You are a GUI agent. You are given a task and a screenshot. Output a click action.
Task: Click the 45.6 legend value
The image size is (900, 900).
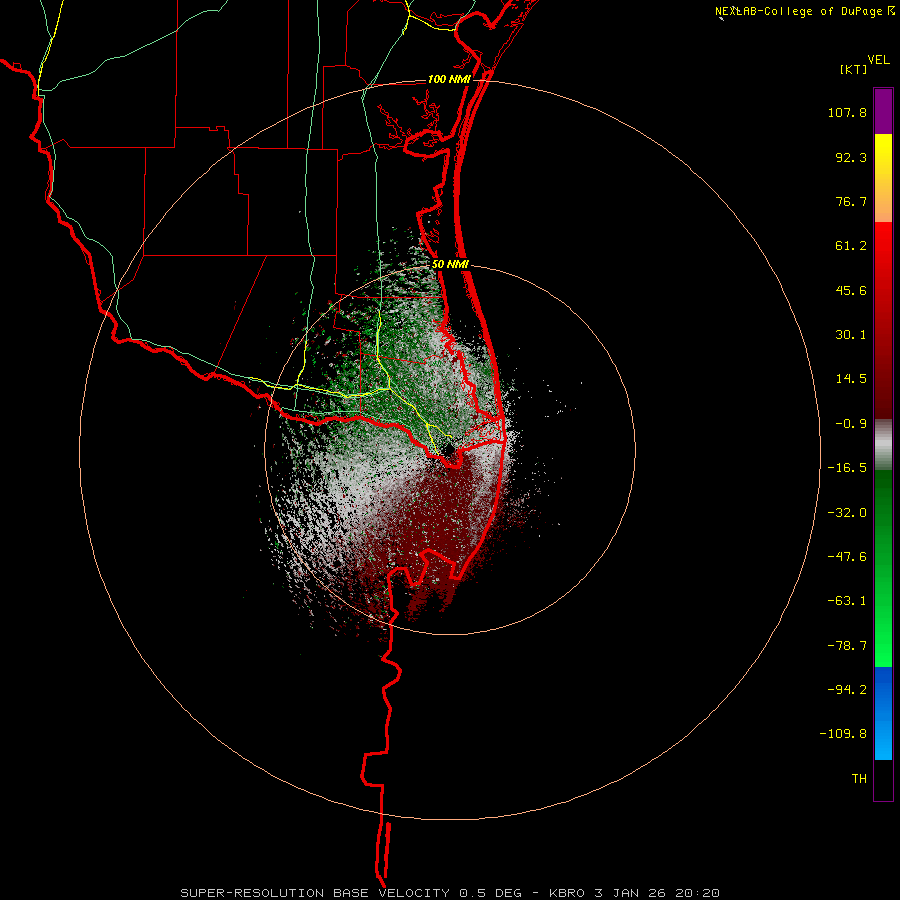pyautogui.click(x=851, y=290)
